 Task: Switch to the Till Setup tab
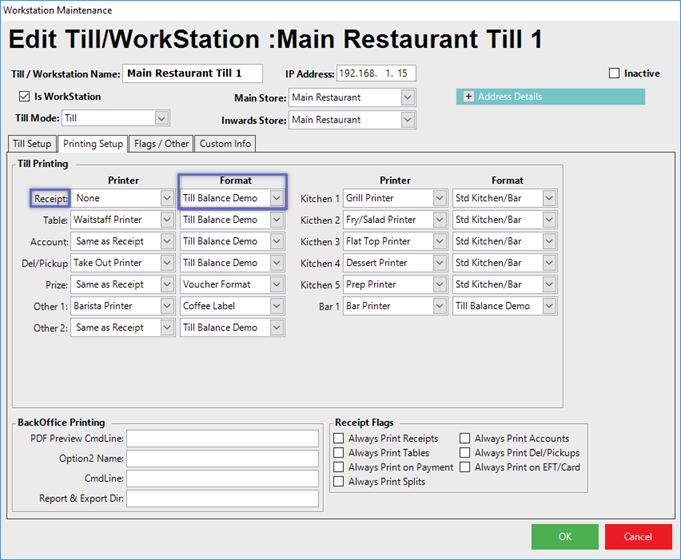click(32, 144)
